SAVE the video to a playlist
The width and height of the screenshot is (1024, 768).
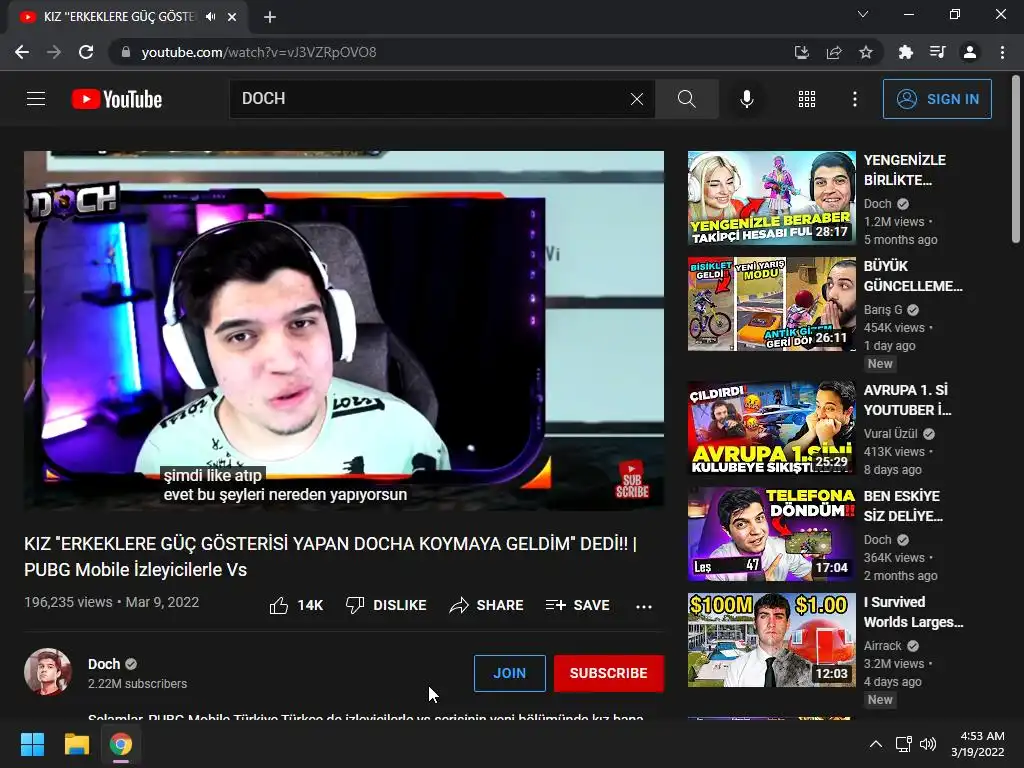coord(577,605)
